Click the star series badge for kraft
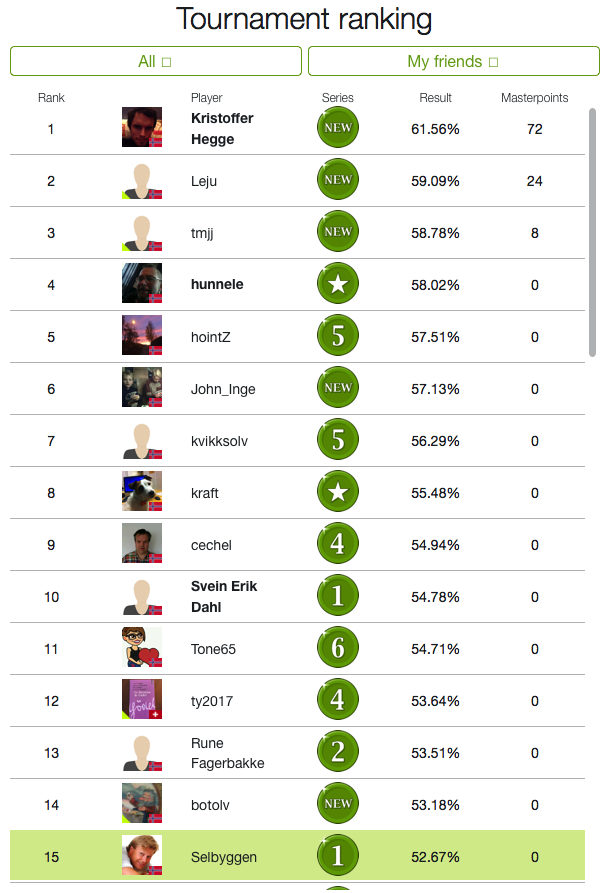Screen dimensions: 605x893 click(x=338, y=491)
